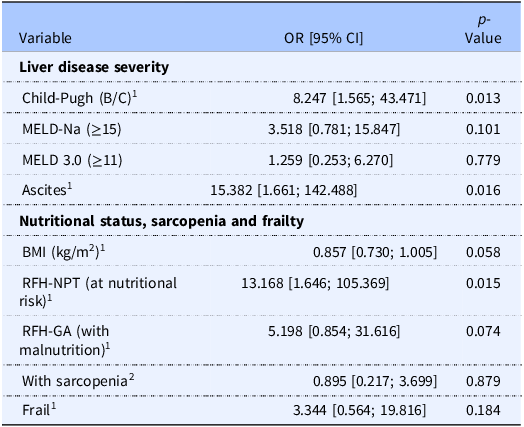Click the MELD 3.0 (≥11) variable
The height and width of the screenshot is (427, 524).
[x=72, y=160]
